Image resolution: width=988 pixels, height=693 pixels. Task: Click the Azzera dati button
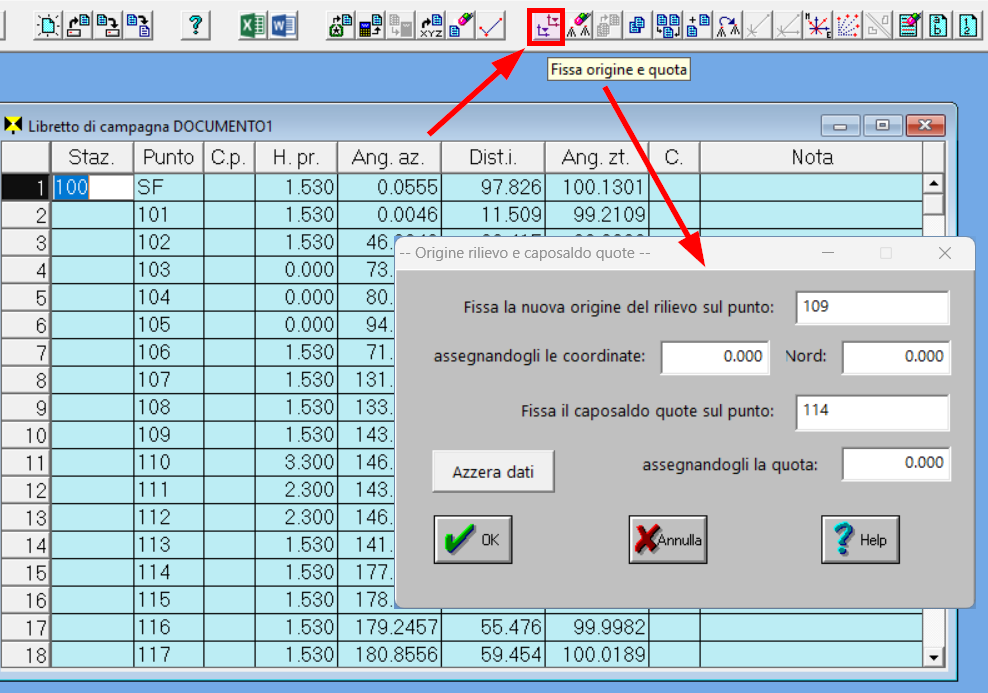click(x=493, y=472)
